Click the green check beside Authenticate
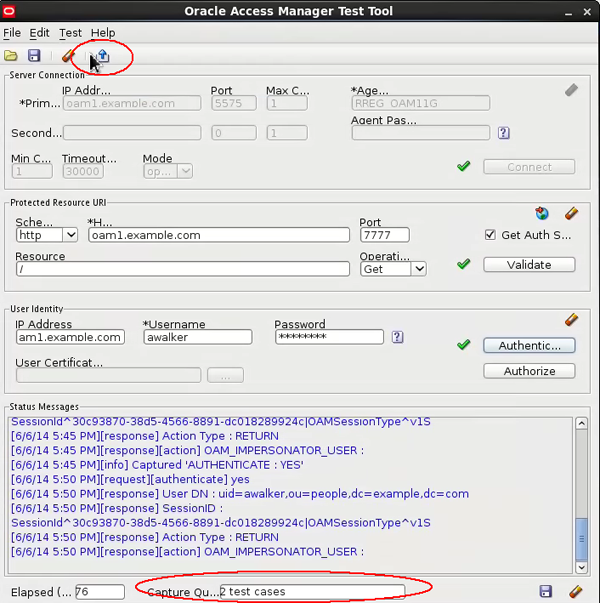The image size is (600, 603). 463,345
